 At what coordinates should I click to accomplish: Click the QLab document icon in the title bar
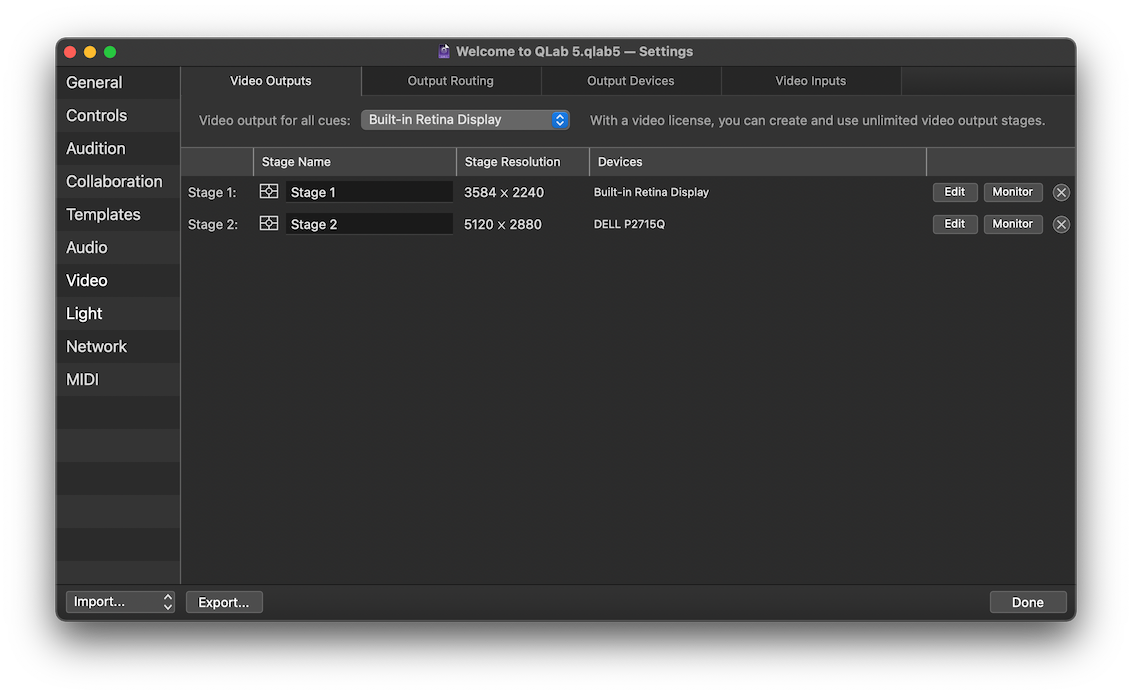point(443,50)
